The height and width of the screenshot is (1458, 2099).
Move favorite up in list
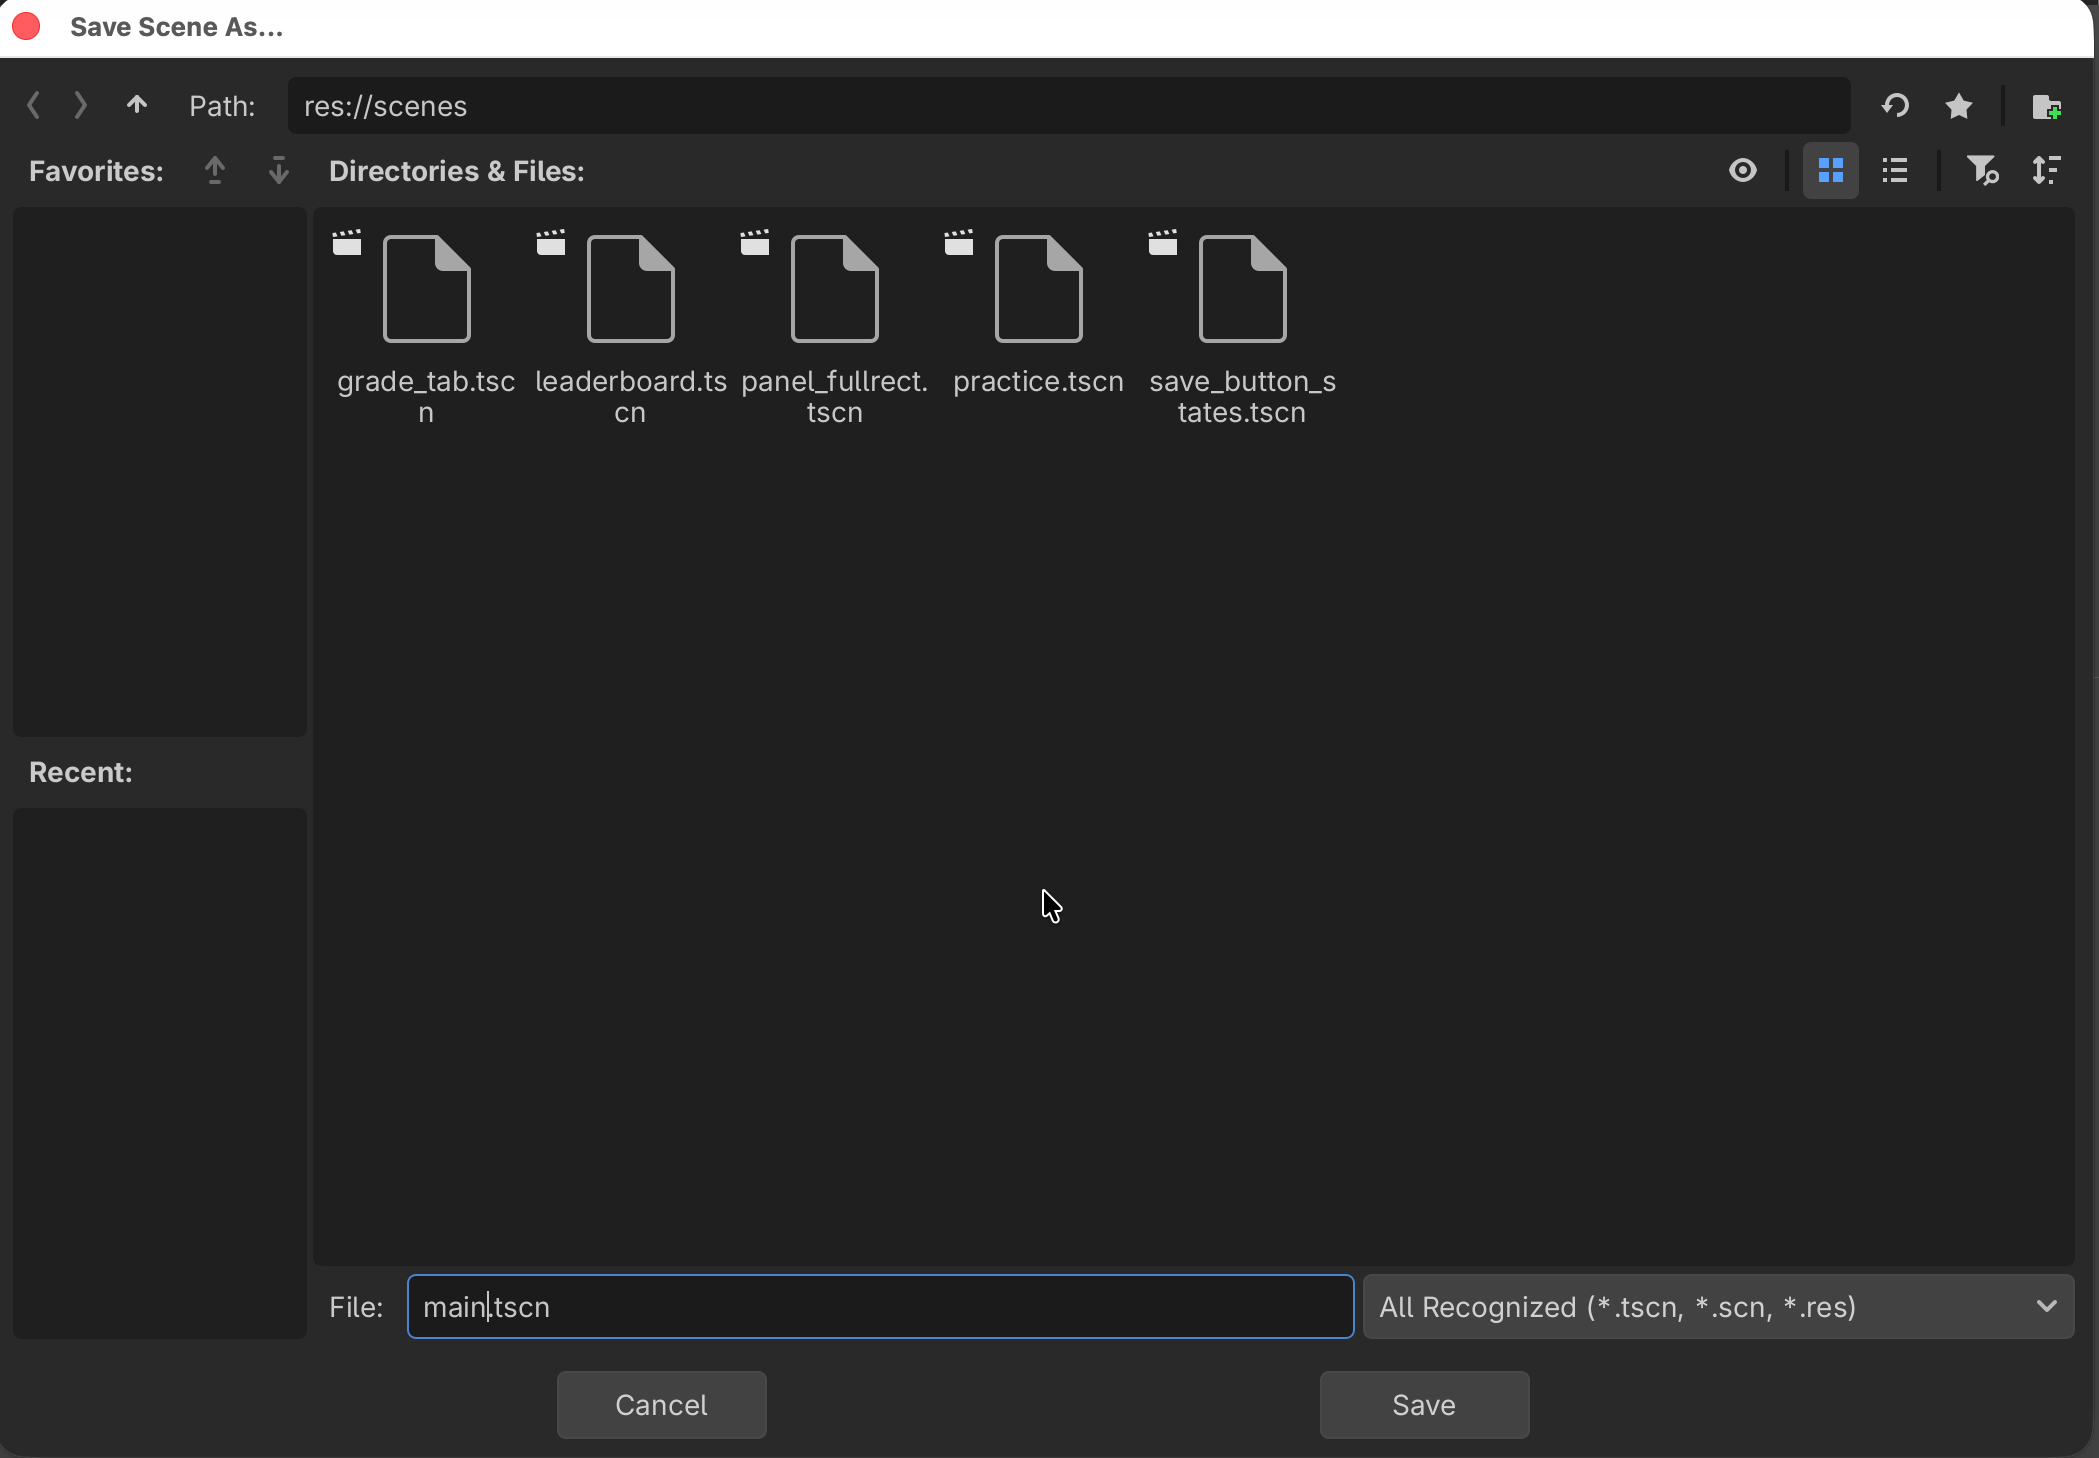(215, 171)
